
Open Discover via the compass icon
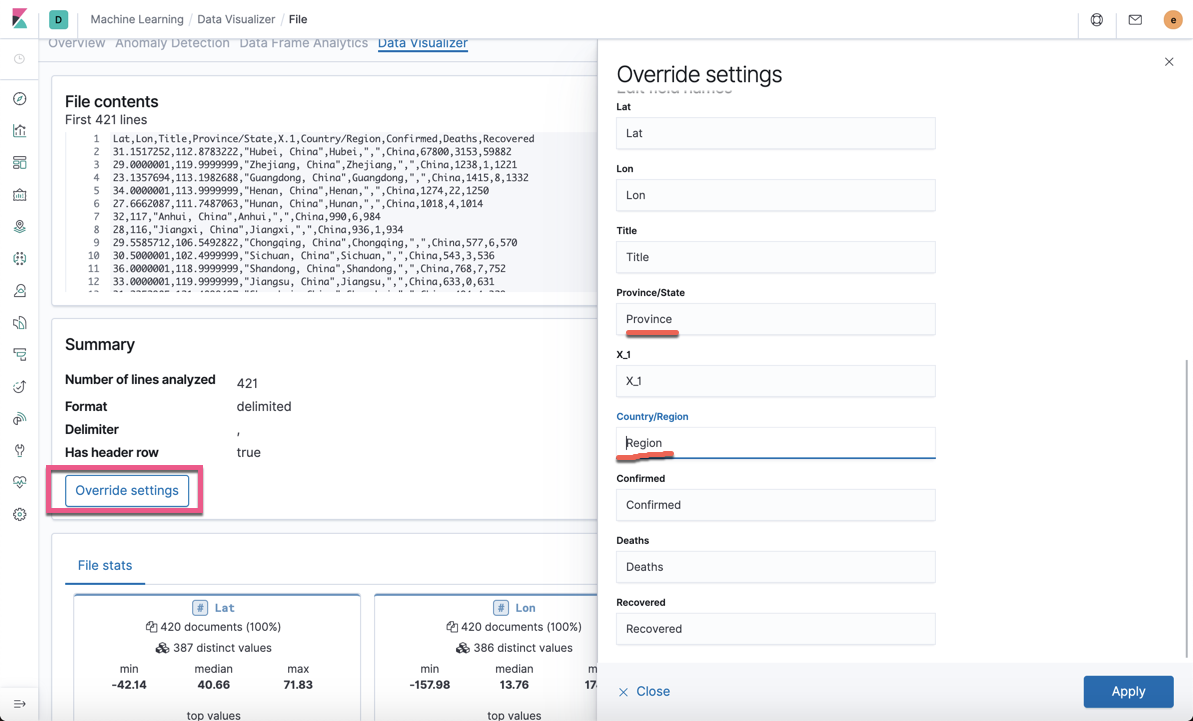click(x=21, y=99)
